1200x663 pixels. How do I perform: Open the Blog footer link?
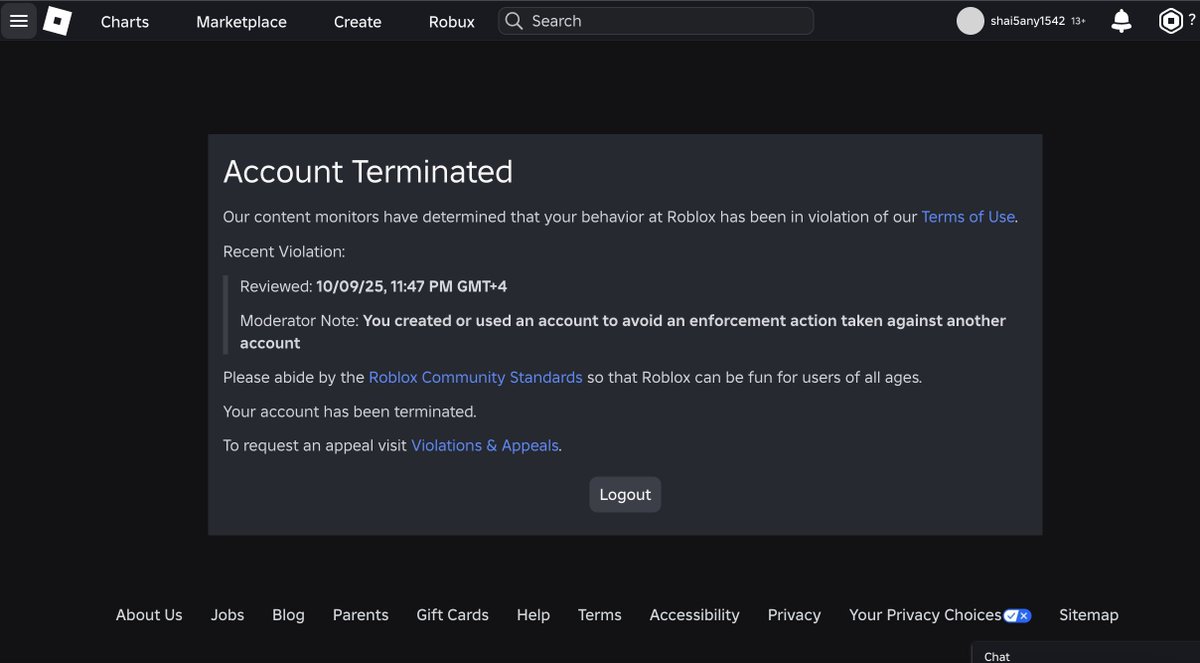click(288, 615)
